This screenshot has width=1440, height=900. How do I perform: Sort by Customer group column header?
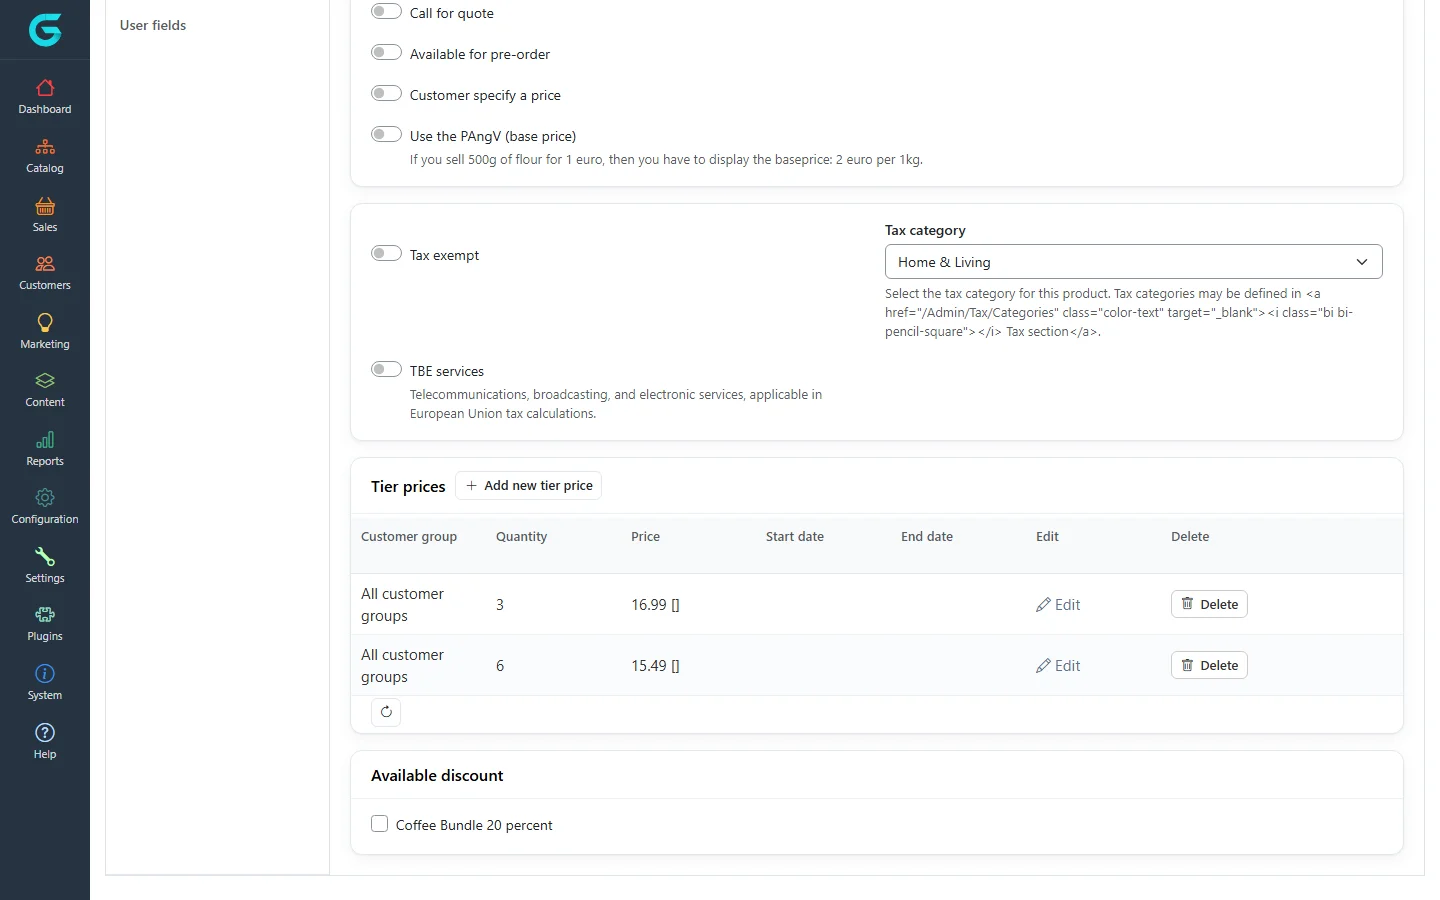point(409,537)
